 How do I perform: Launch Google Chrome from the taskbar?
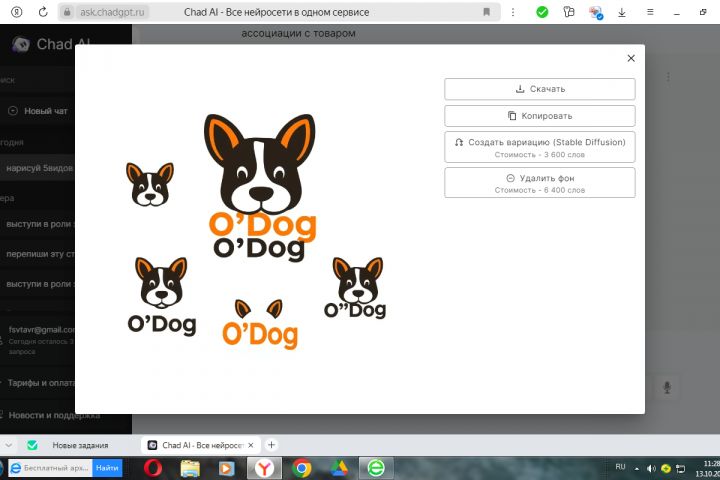point(302,468)
